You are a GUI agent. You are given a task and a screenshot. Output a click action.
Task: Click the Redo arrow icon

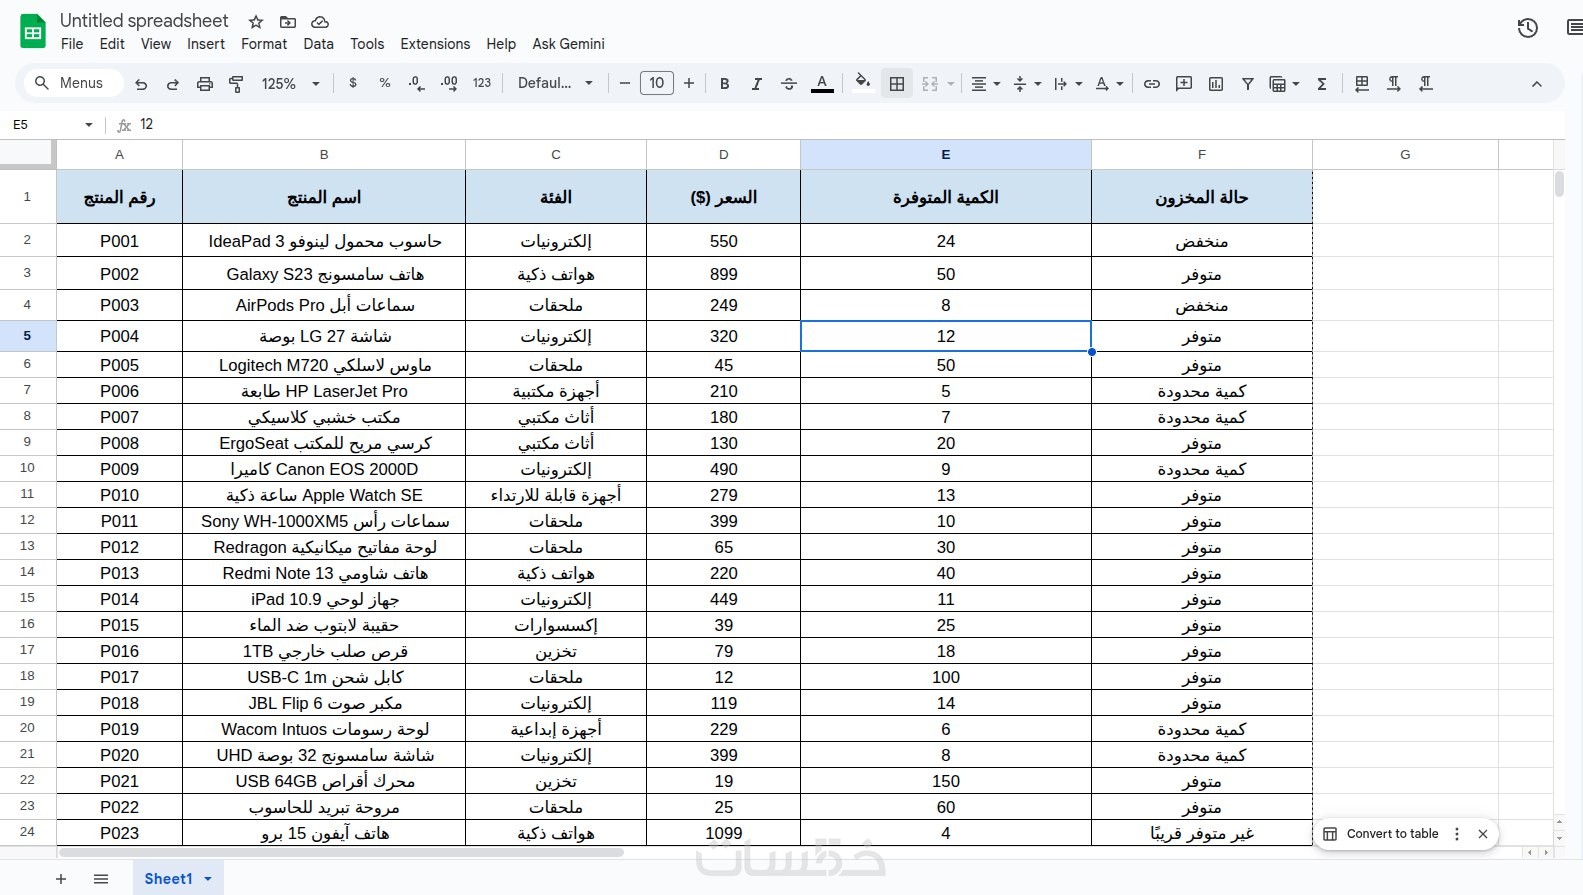click(173, 84)
